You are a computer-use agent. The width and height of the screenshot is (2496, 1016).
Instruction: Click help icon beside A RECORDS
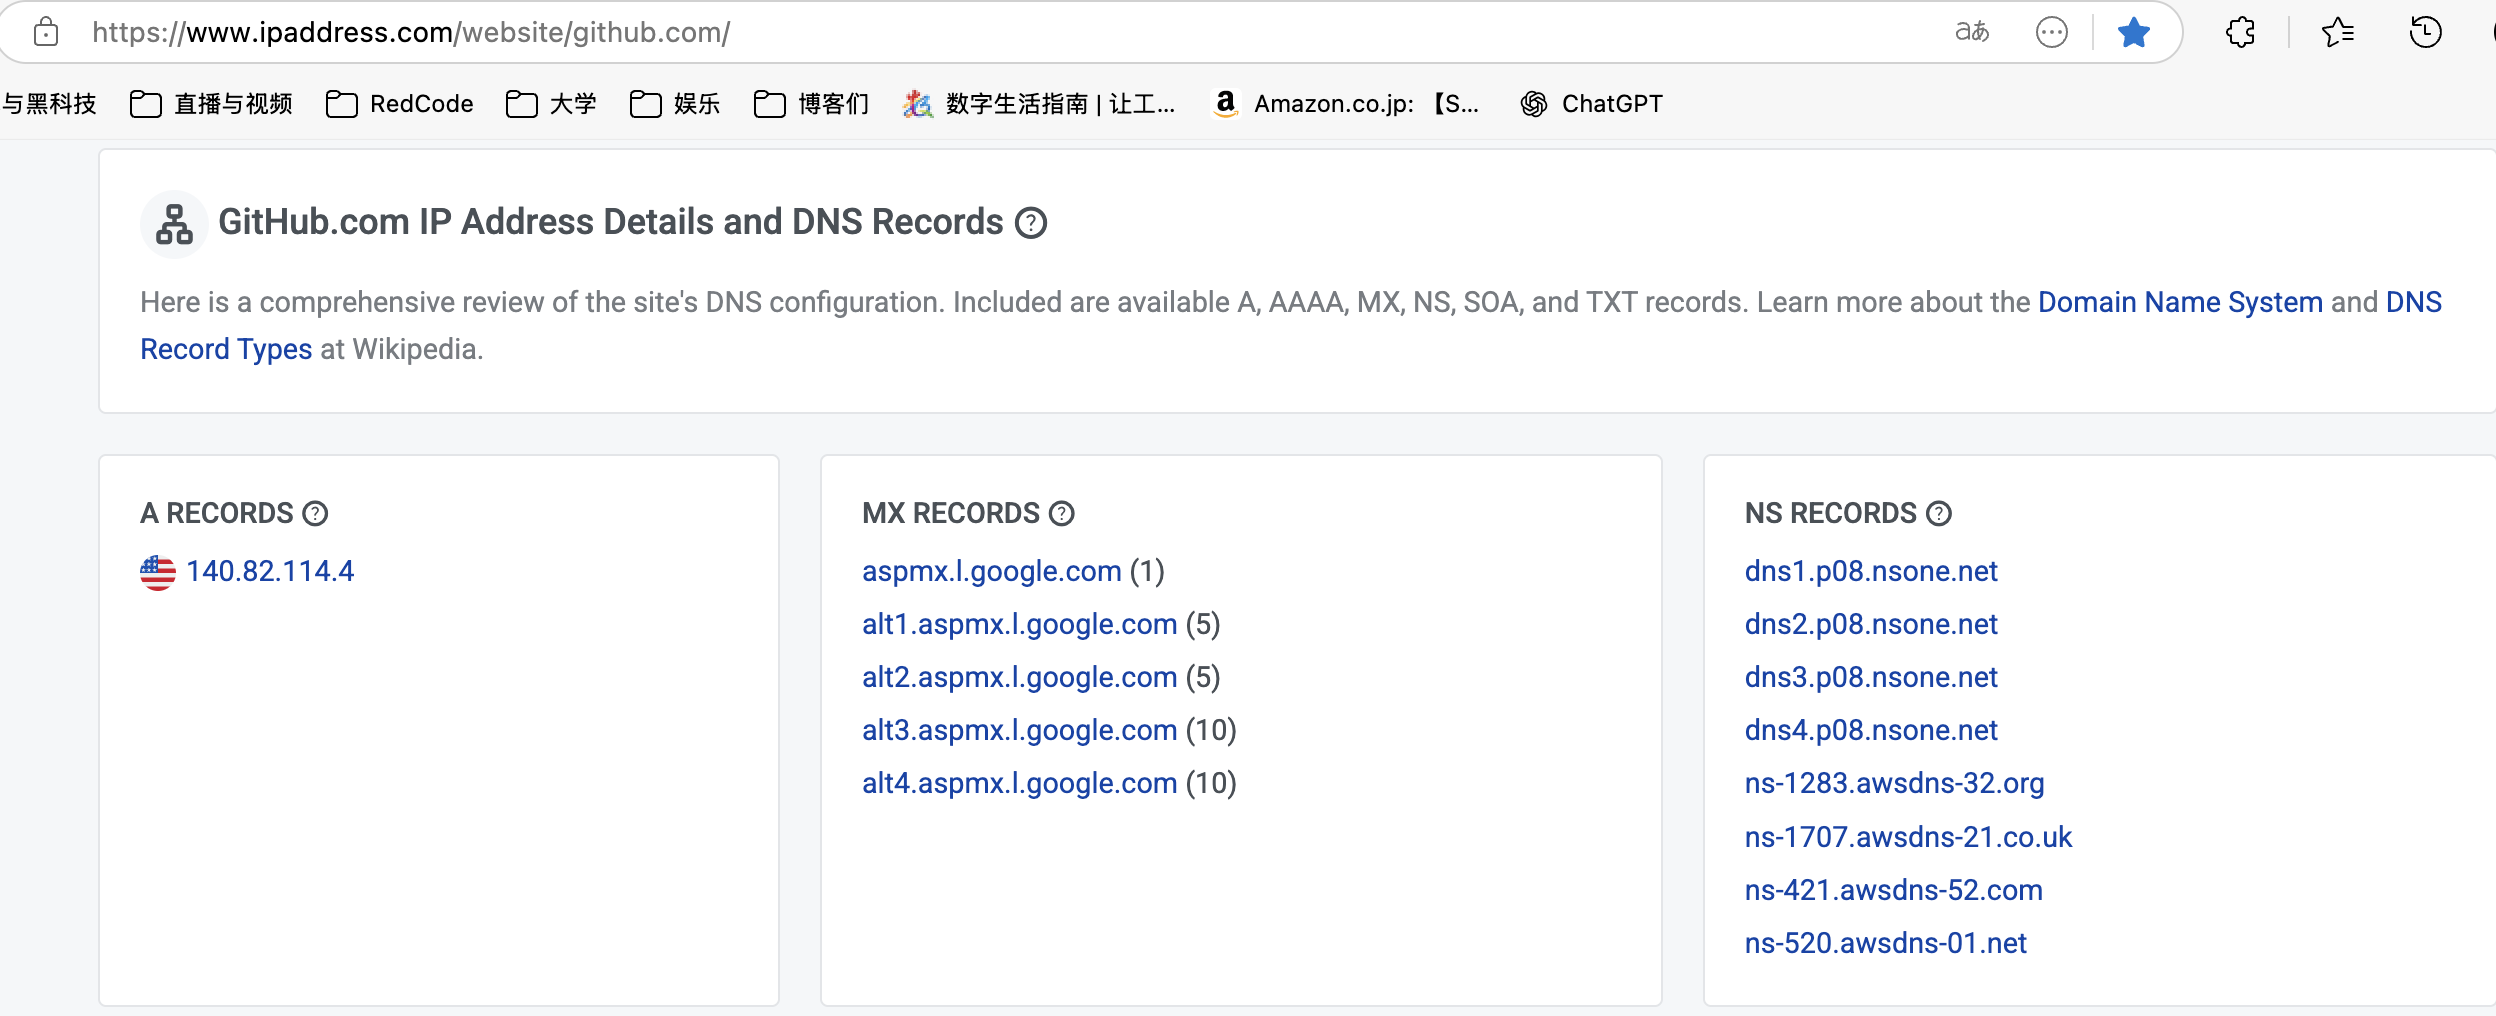coord(315,514)
